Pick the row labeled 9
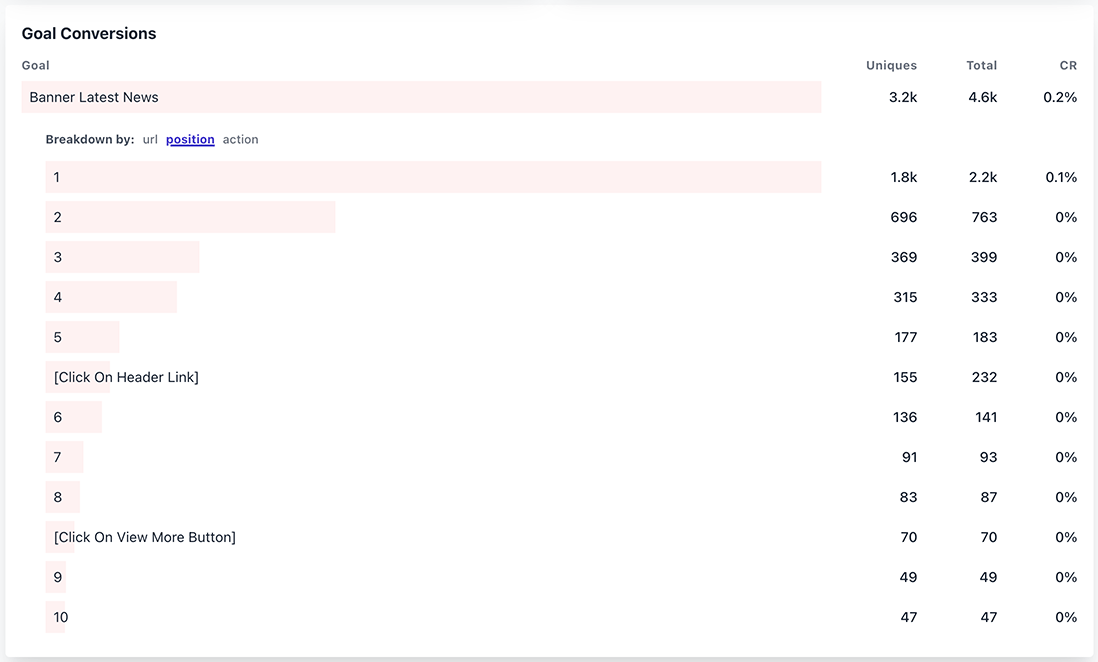Screen dimensions: 1098x662 [58, 577]
